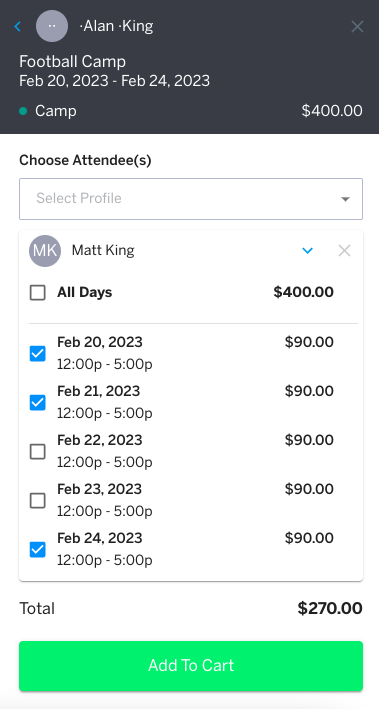This screenshot has width=379, height=709.
Task: Click the Select Profile dropdown arrow
Action: [345, 199]
